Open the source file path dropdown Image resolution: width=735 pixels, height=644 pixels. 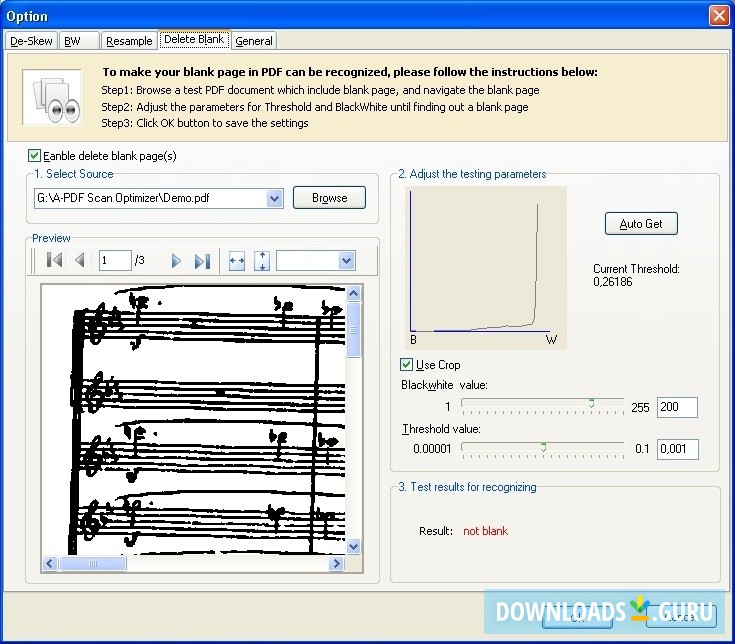tap(275, 198)
